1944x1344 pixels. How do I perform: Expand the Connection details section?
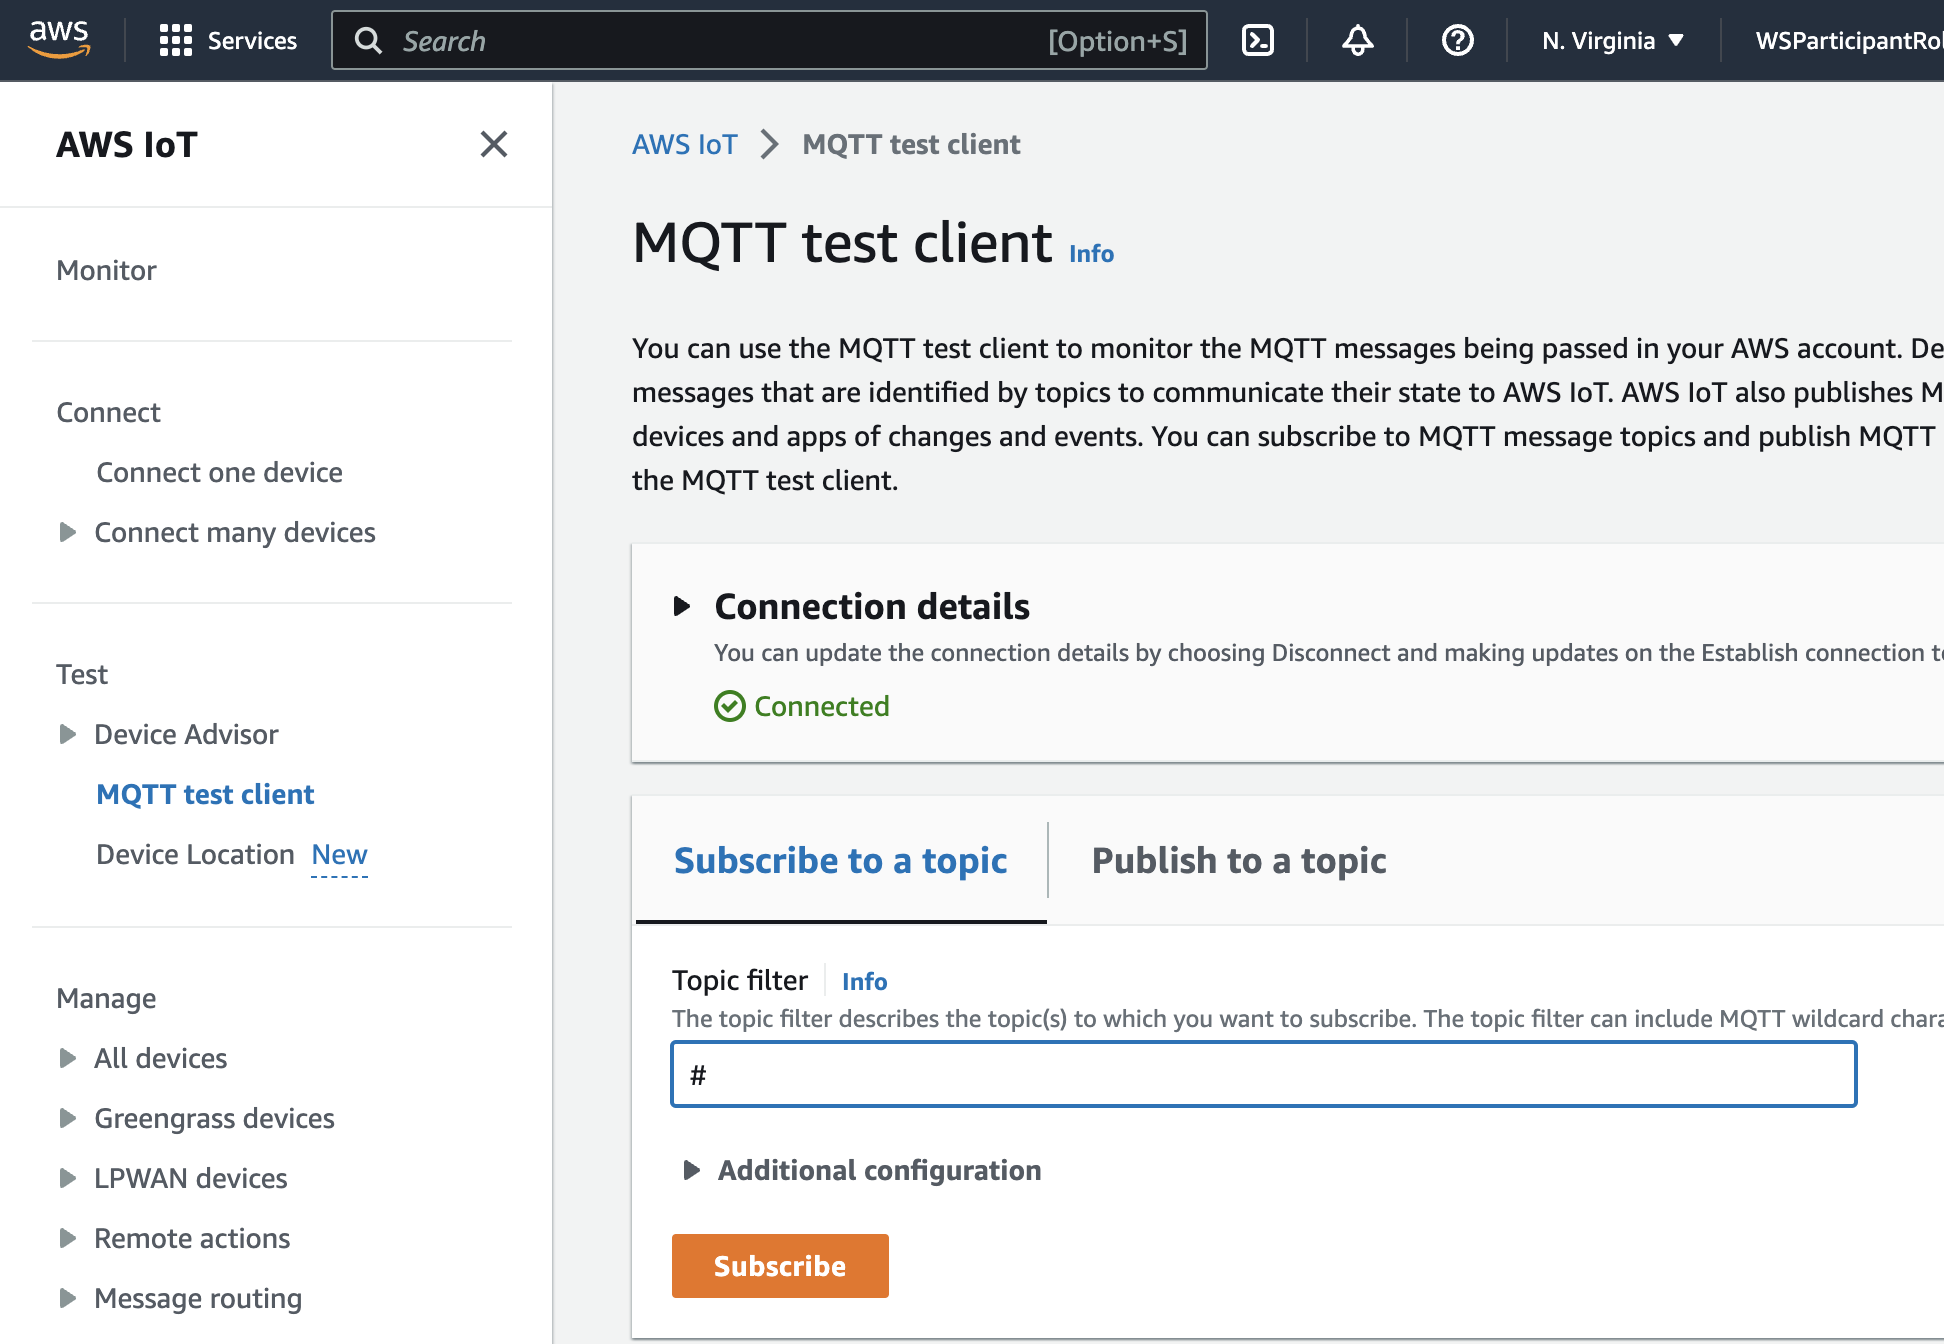click(682, 606)
